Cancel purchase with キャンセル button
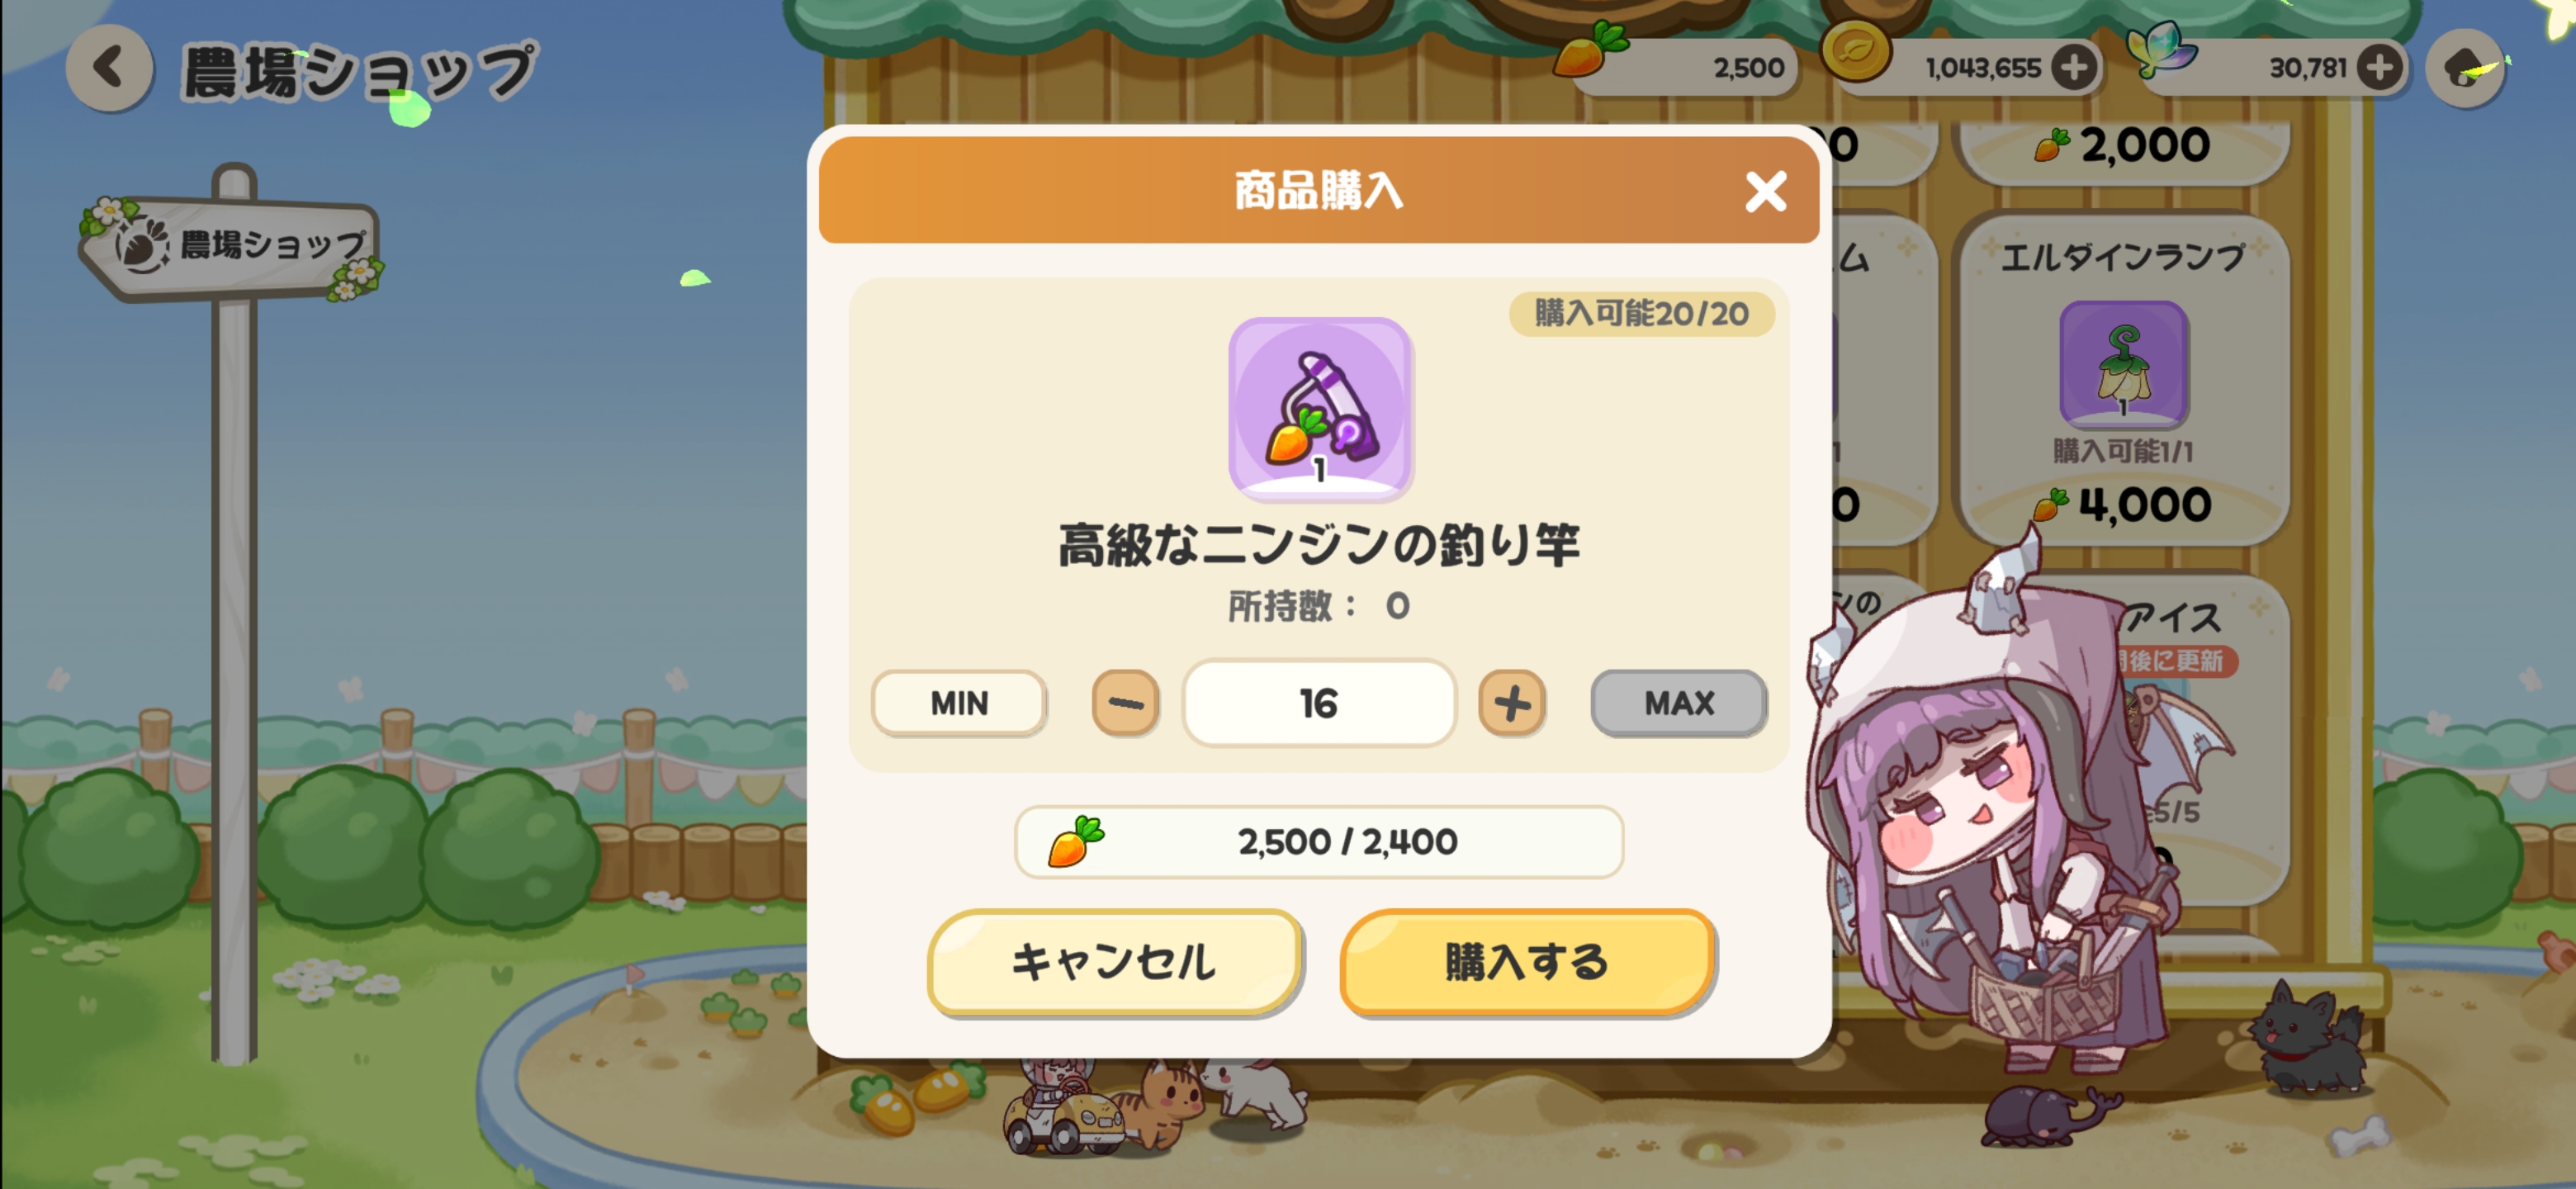 click(1114, 961)
